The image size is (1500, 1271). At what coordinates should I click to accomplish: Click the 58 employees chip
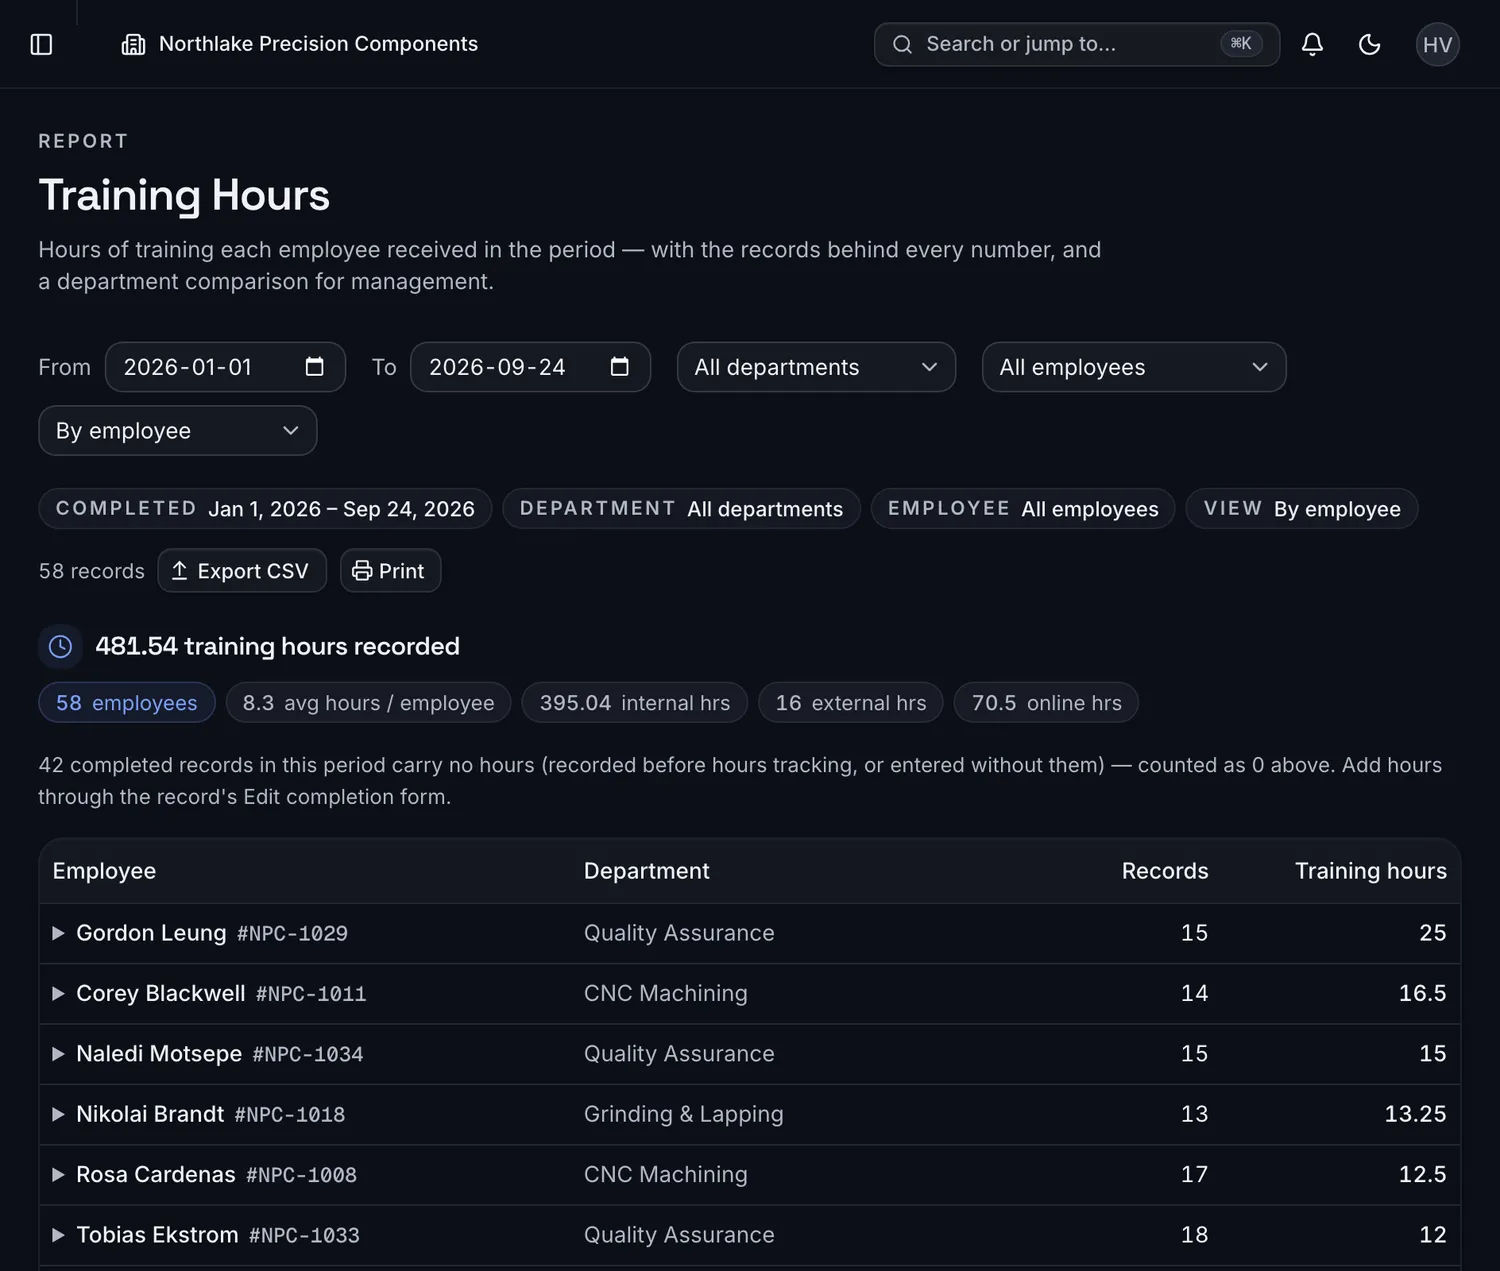point(127,702)
